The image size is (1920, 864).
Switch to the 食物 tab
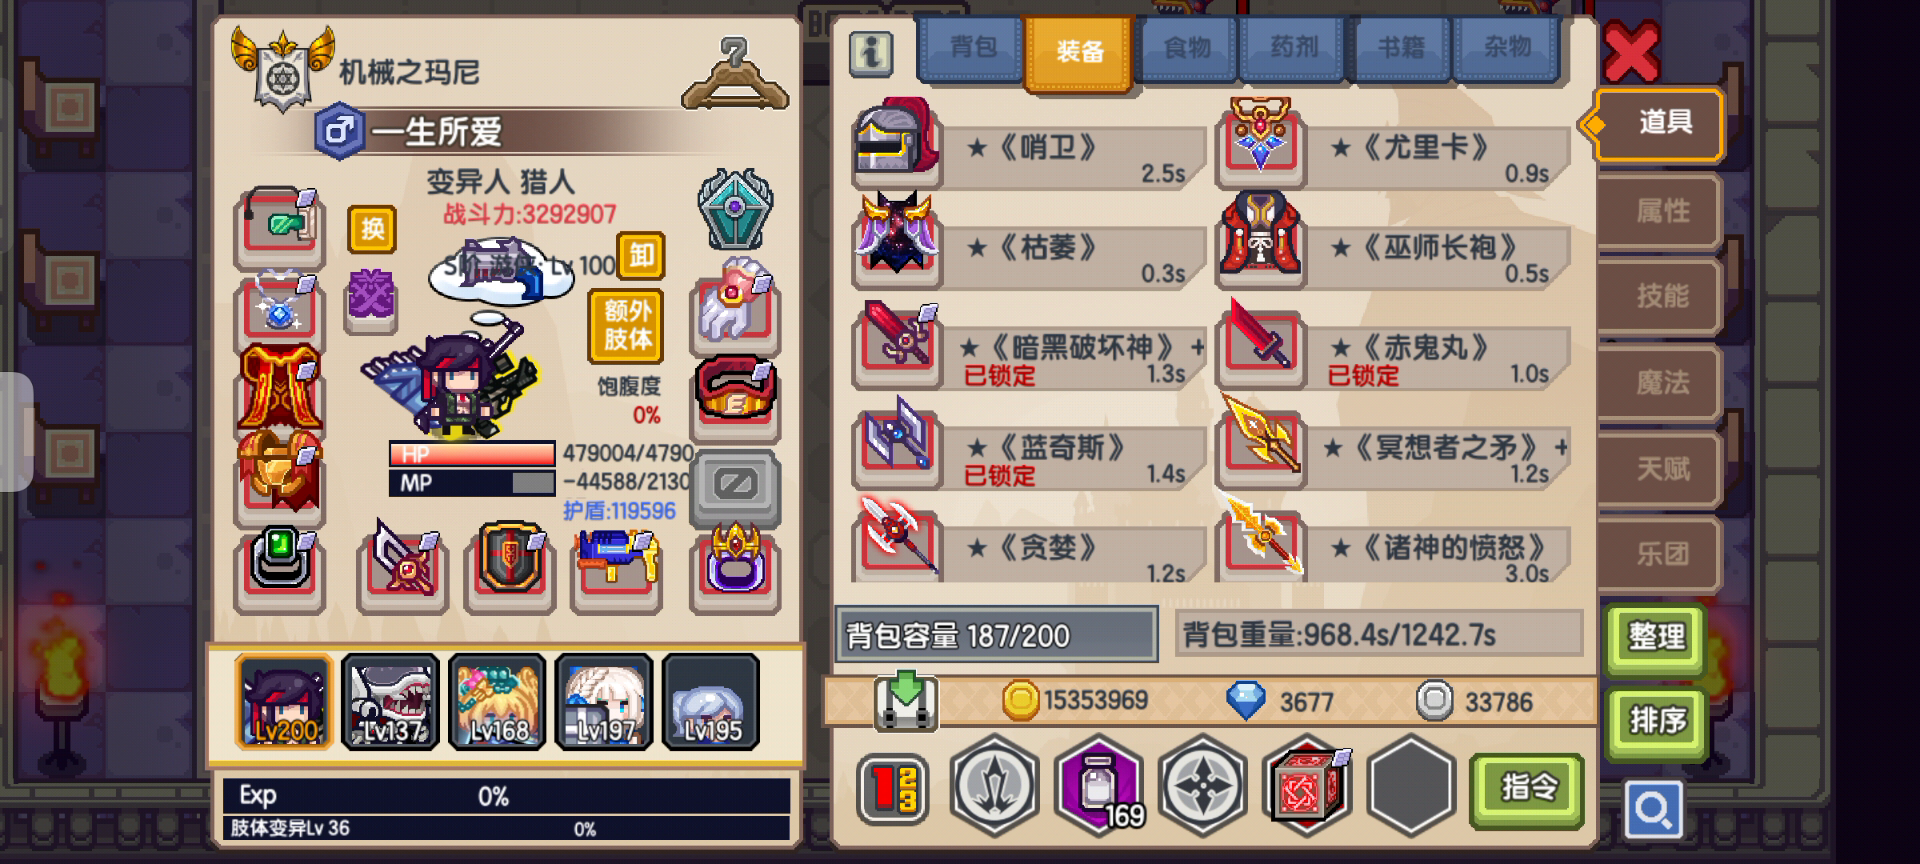1187,47
